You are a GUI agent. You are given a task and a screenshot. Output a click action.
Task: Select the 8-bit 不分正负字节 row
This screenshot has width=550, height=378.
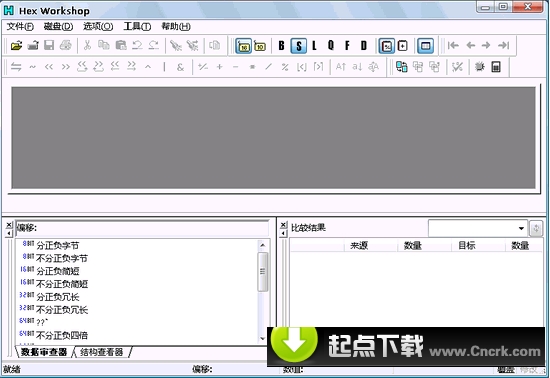(x=137, y=258)
